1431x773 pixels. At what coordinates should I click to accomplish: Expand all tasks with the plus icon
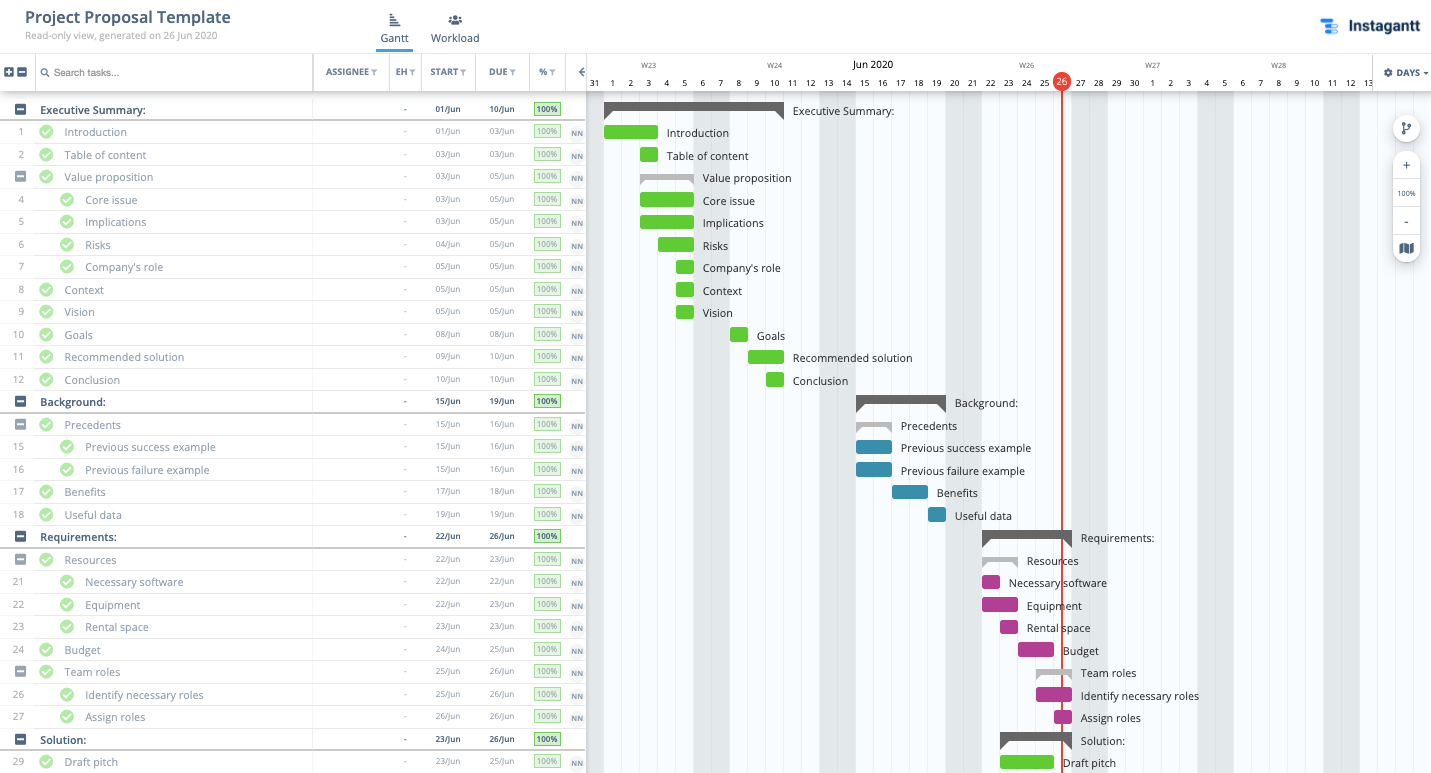point(10,72)
